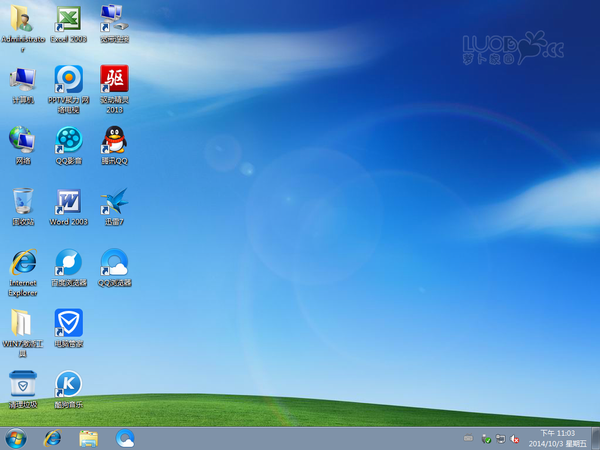
Task: Select the QQ浏览器 desktop shortcut
Action: click(x=114, y=268)
